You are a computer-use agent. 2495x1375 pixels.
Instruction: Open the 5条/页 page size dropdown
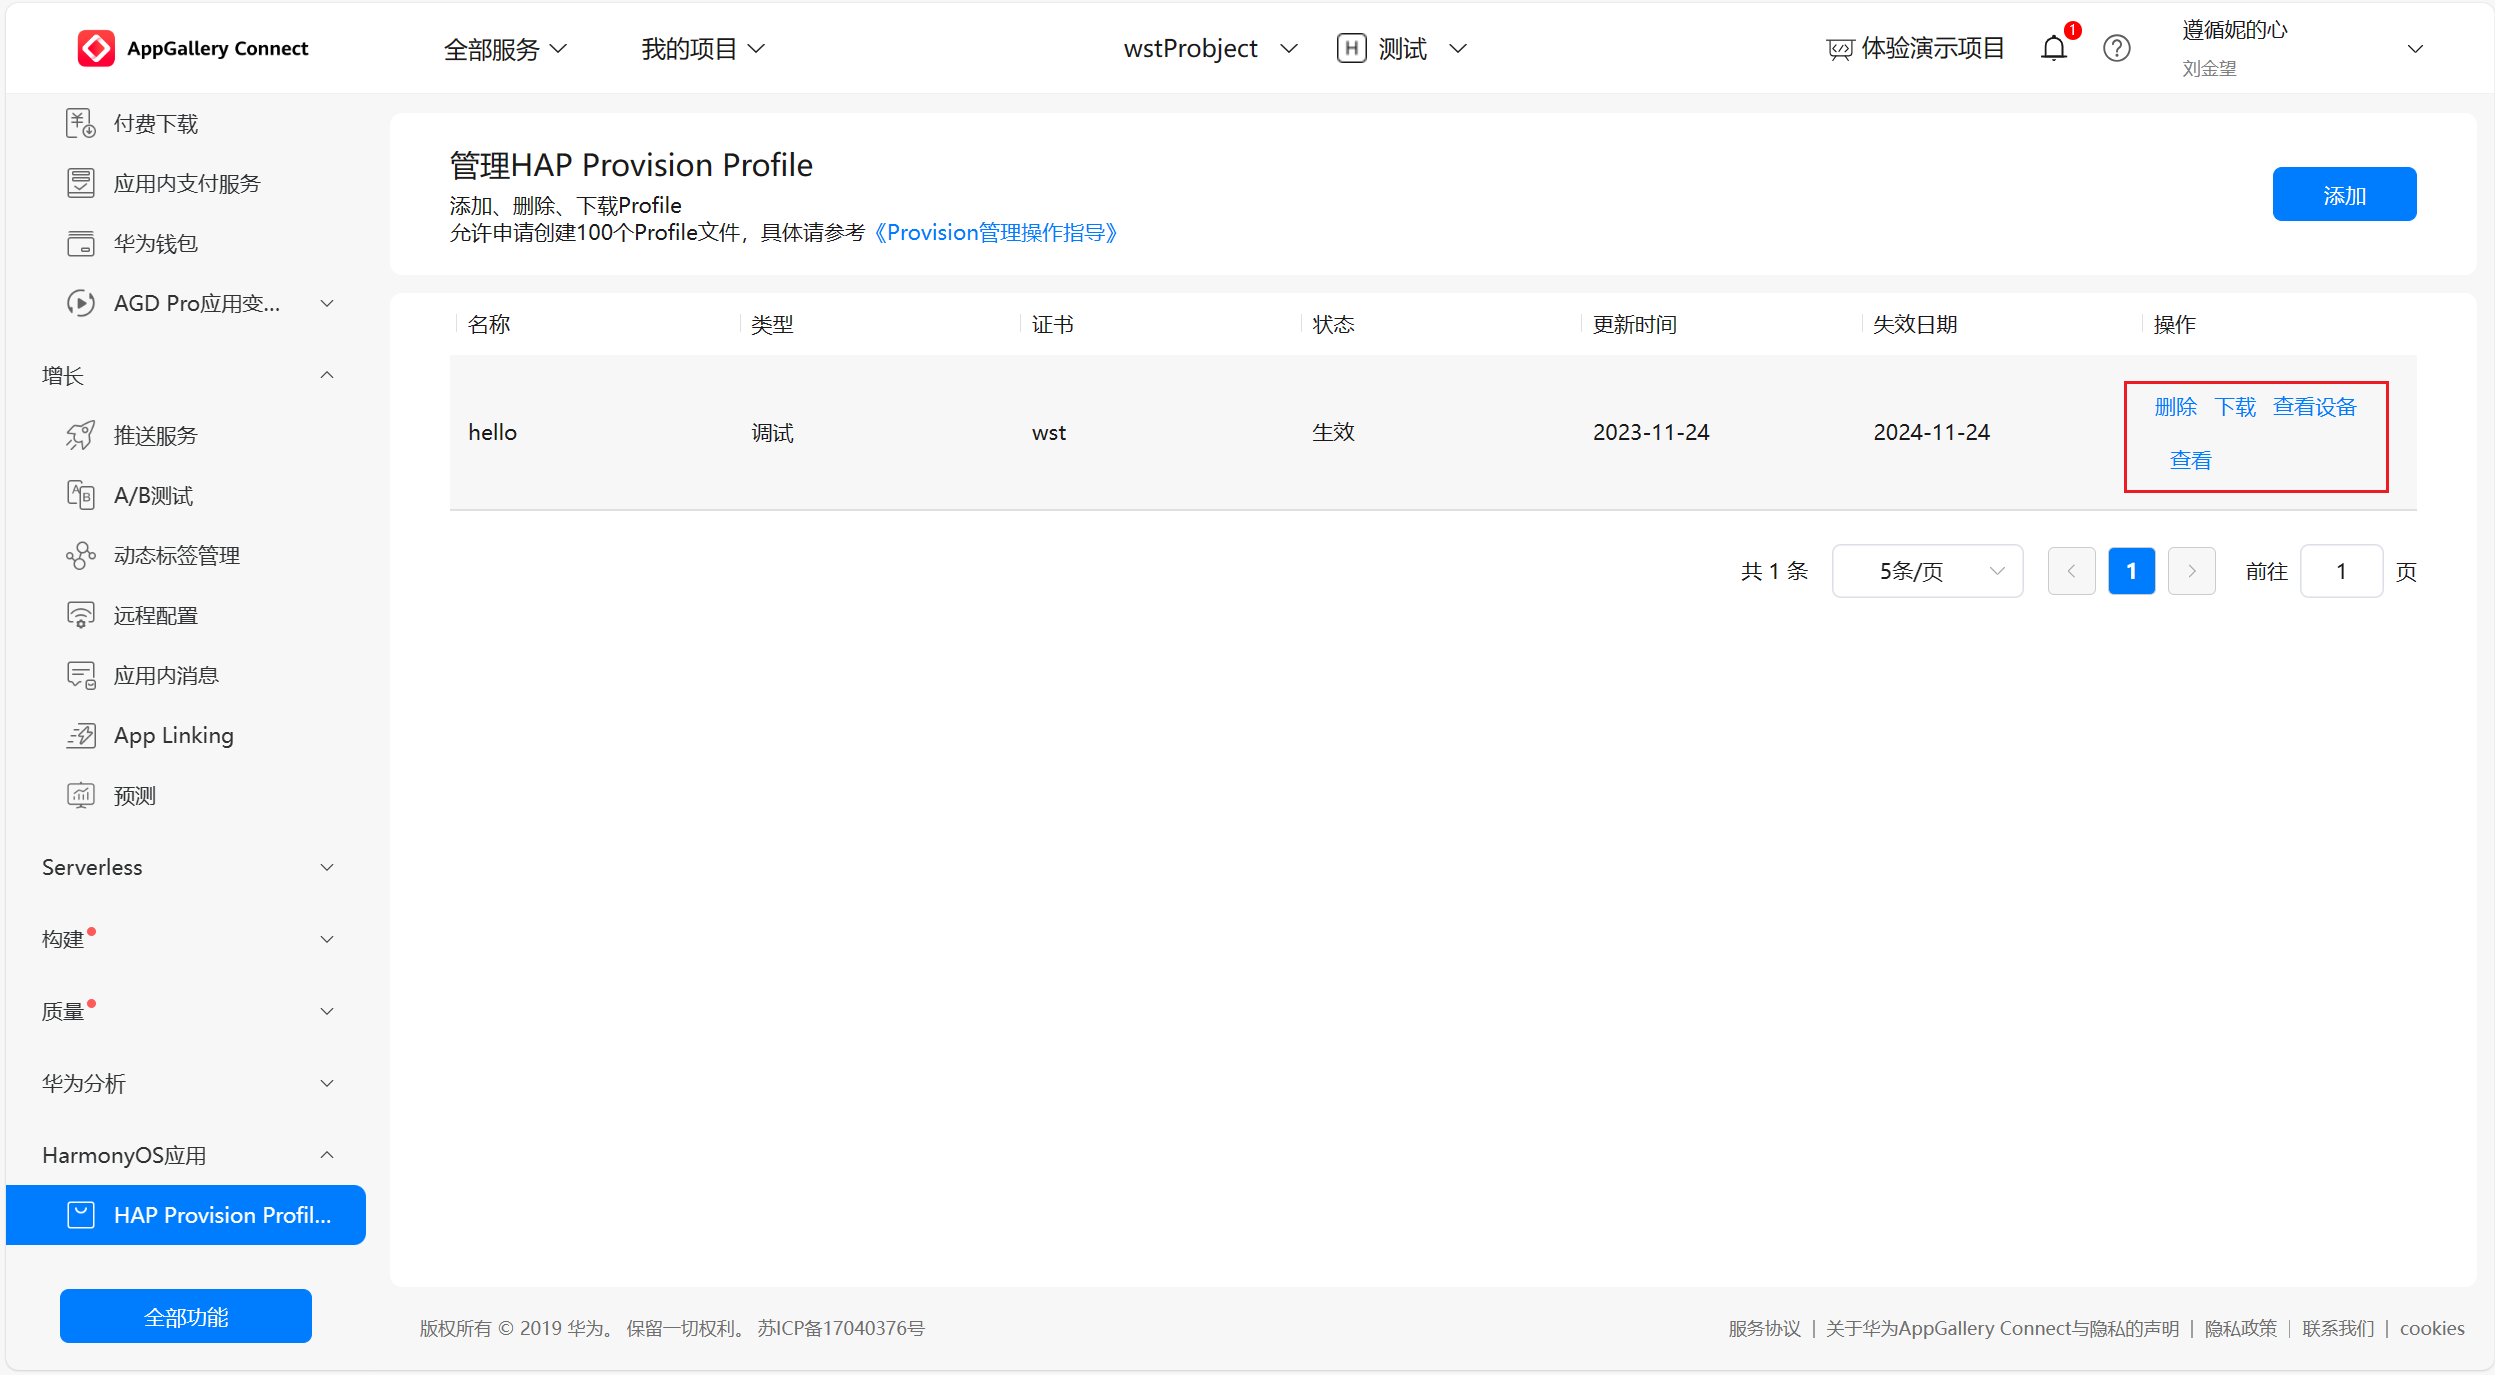[x=1927, y=571]
